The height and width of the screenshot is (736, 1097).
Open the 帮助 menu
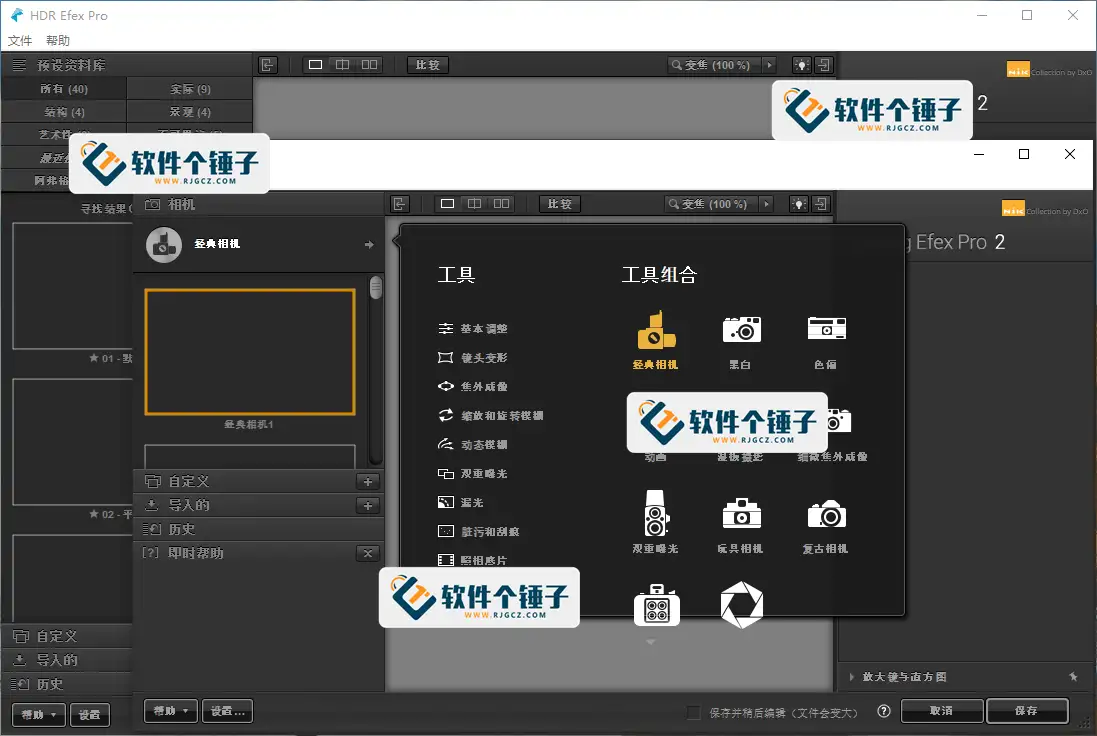pyautogui.click(x=55, y=40)
